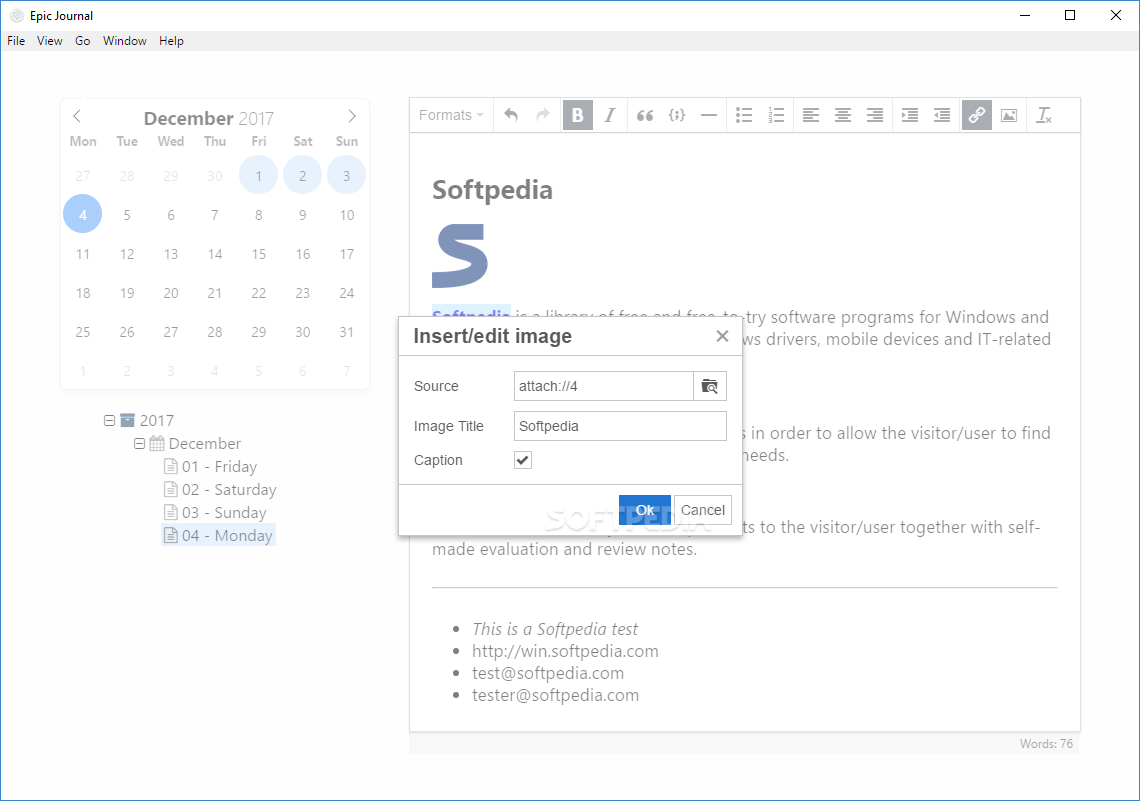Select the 04 - Monday entry

218,536
